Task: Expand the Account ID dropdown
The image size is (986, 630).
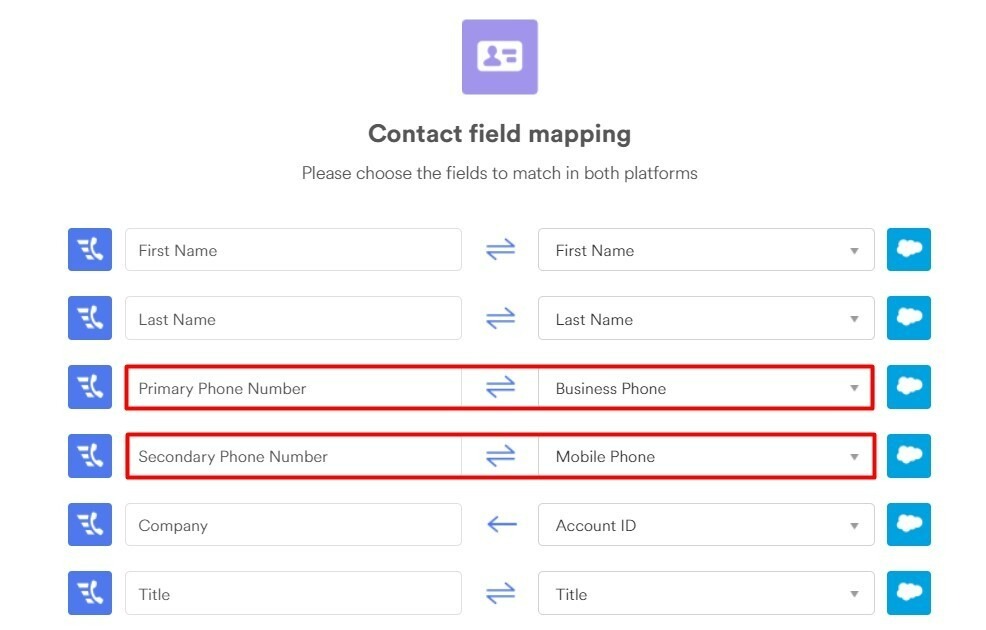Action: [706, 524]
